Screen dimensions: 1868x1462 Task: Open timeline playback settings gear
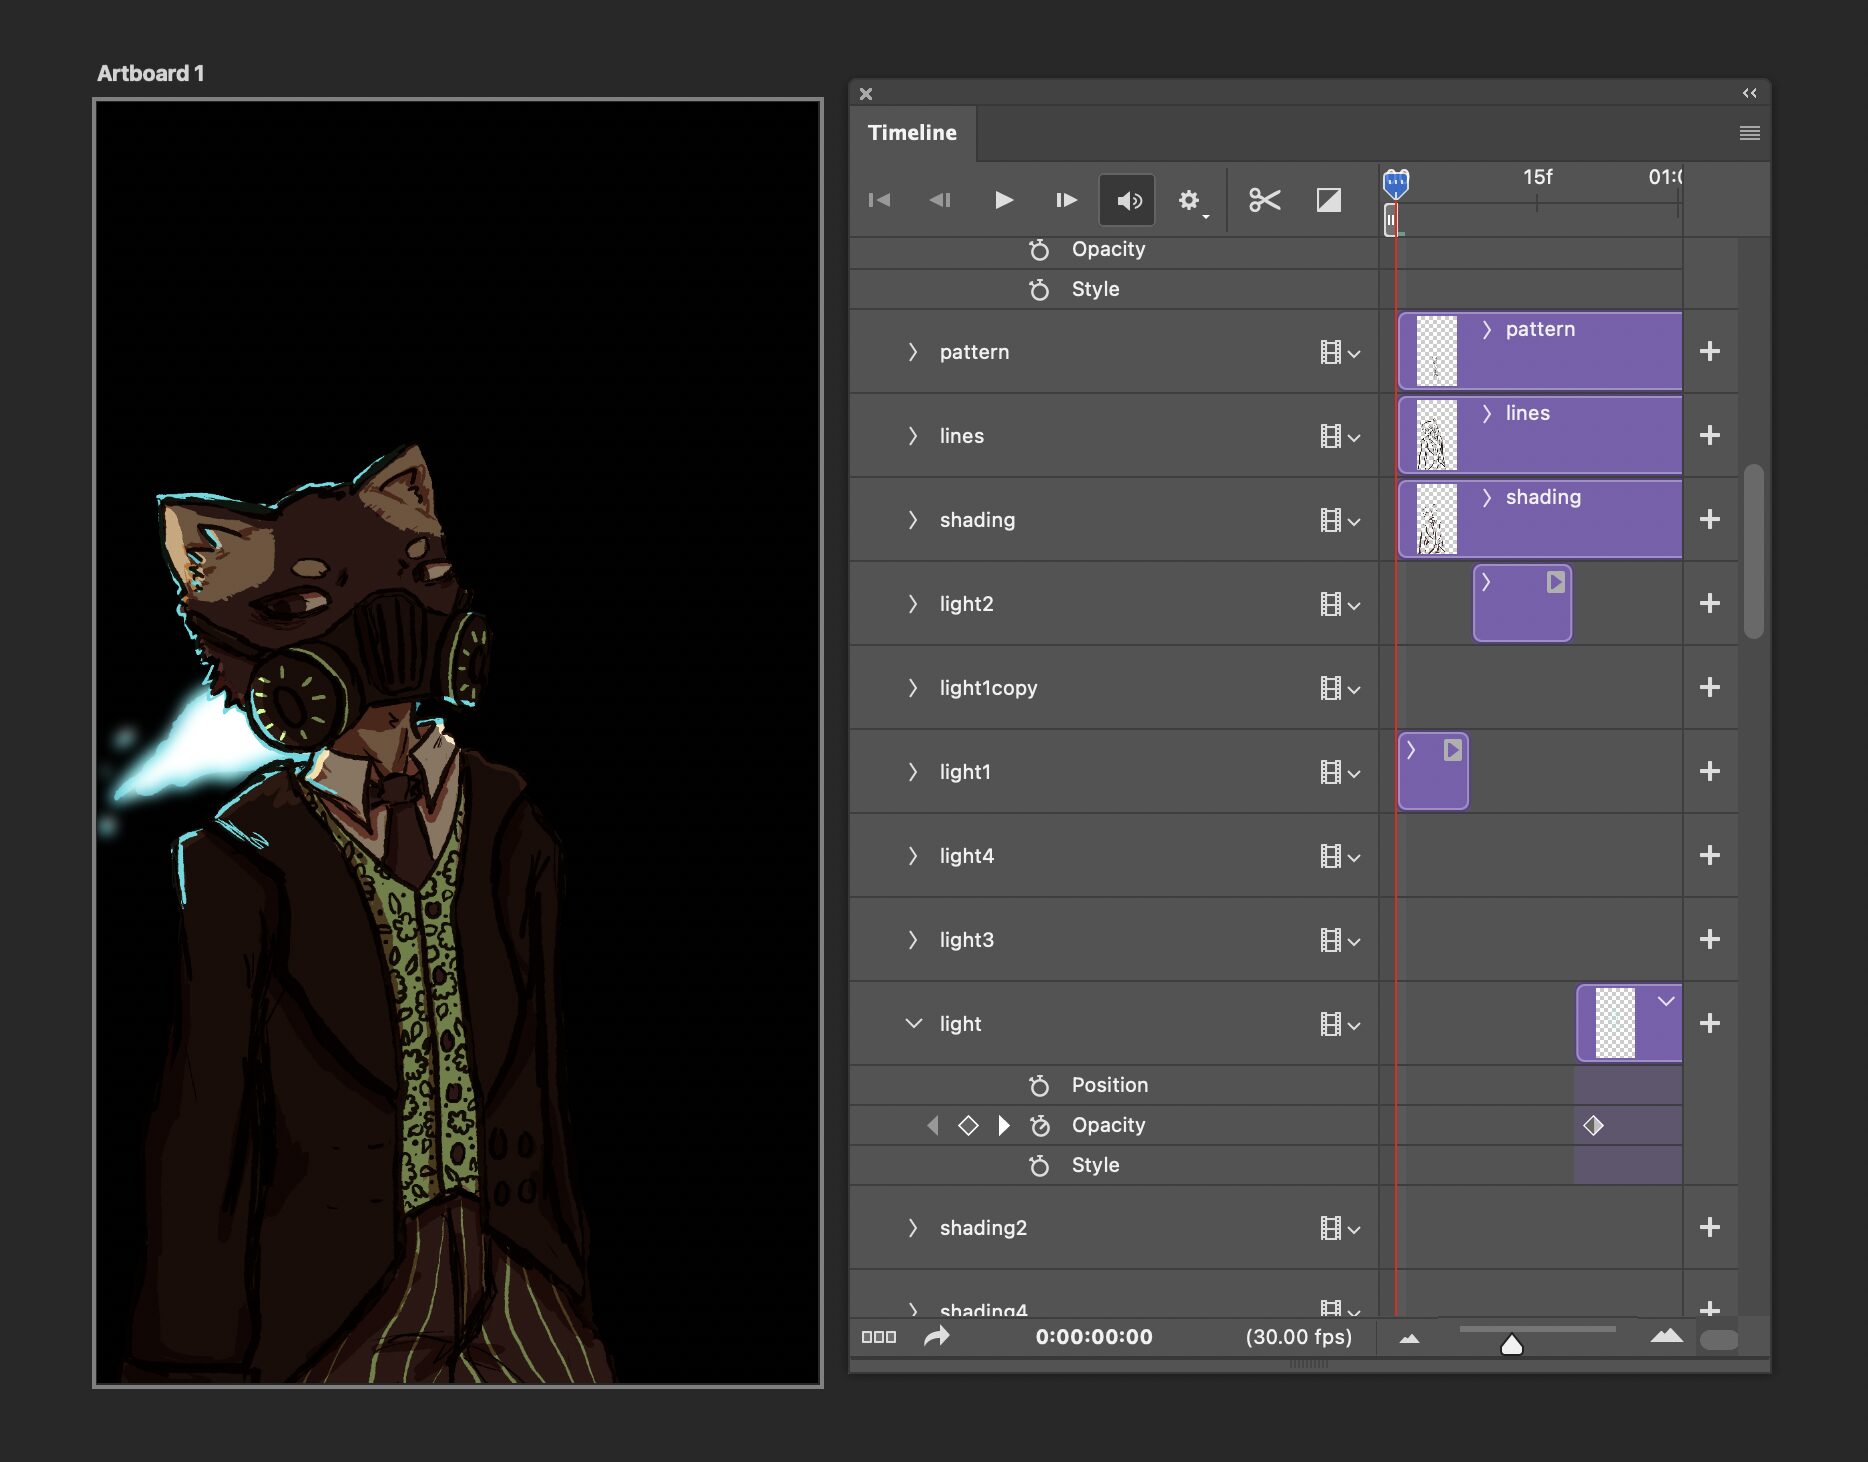pyautogui.click(x=1190, y=201)
